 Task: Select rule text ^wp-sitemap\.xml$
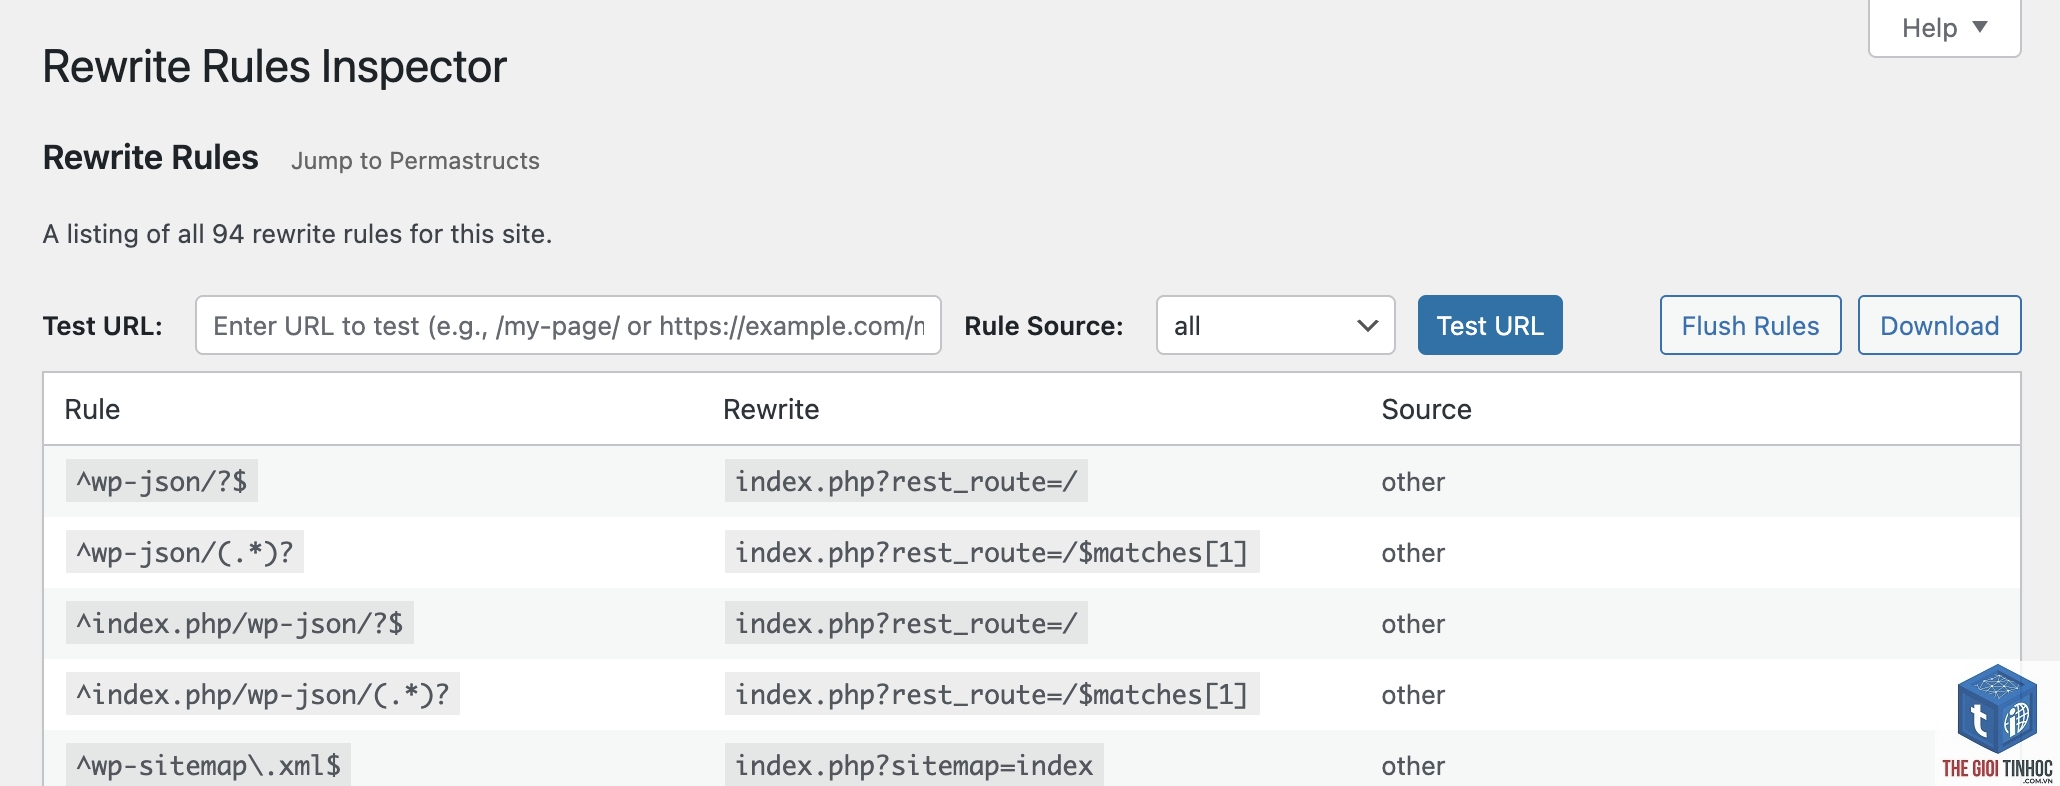click(208, 765)
